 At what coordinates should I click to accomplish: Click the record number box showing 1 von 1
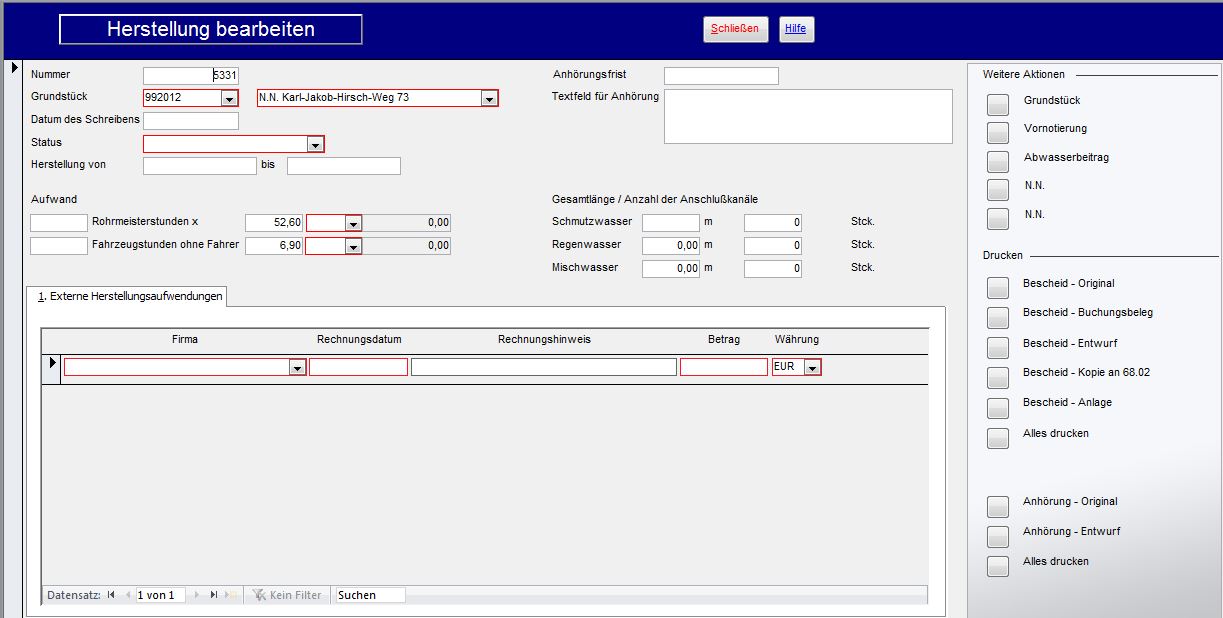161,595
